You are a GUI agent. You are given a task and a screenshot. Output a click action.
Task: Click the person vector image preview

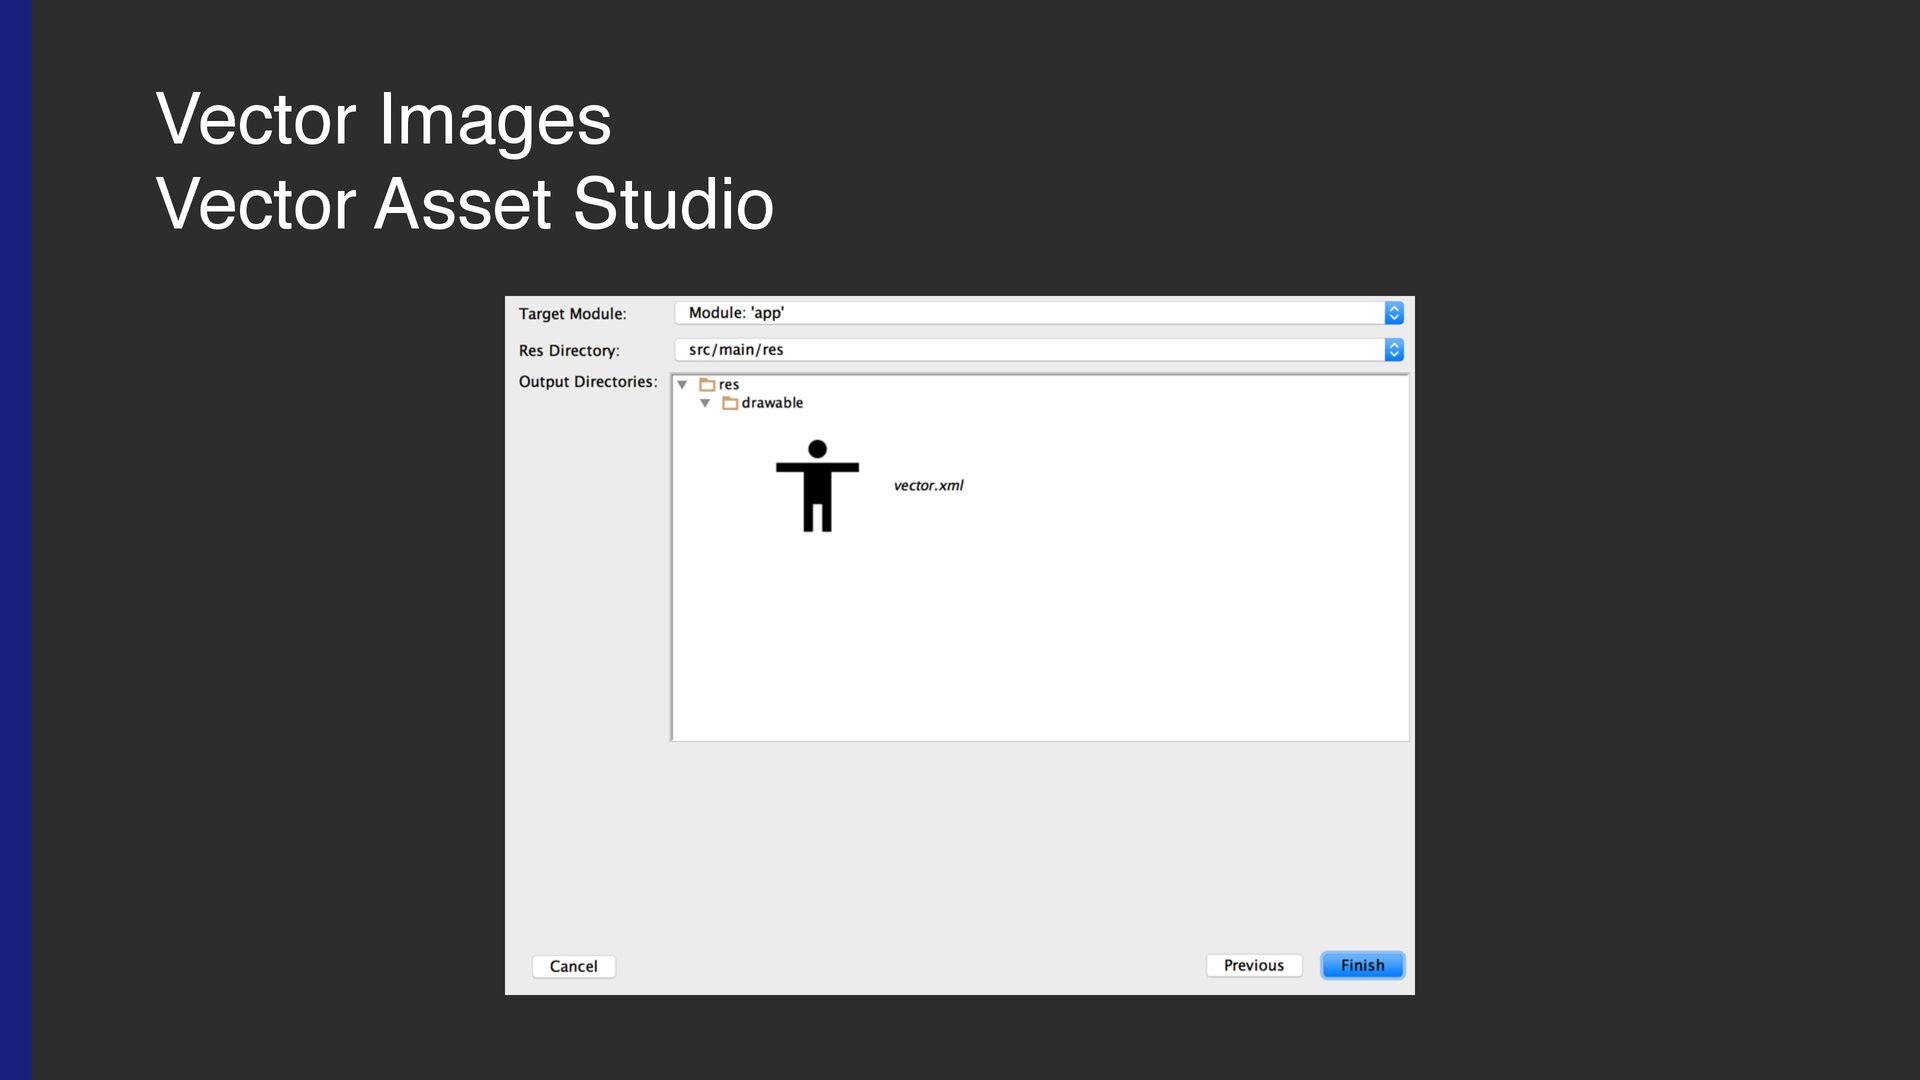(817, 486)
